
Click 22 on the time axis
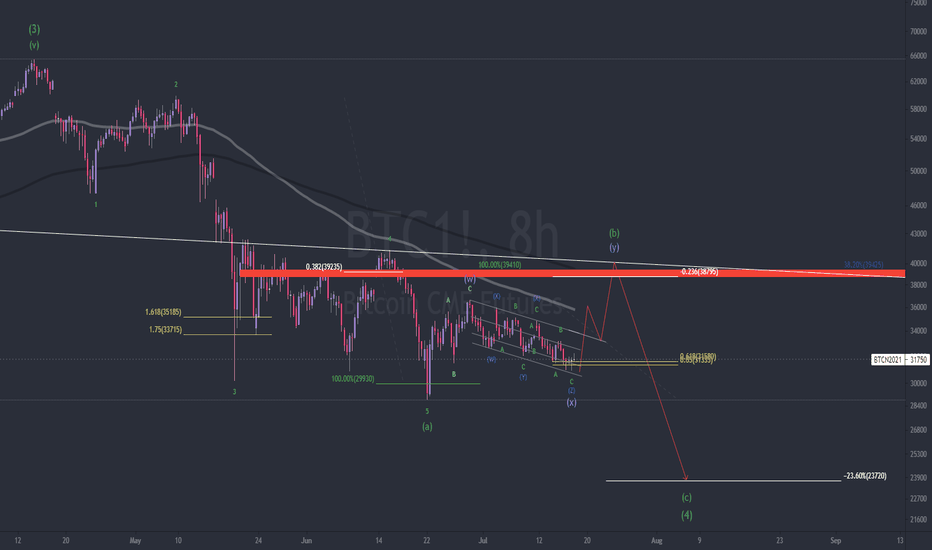pyautogui.click(x=427, y=540)
